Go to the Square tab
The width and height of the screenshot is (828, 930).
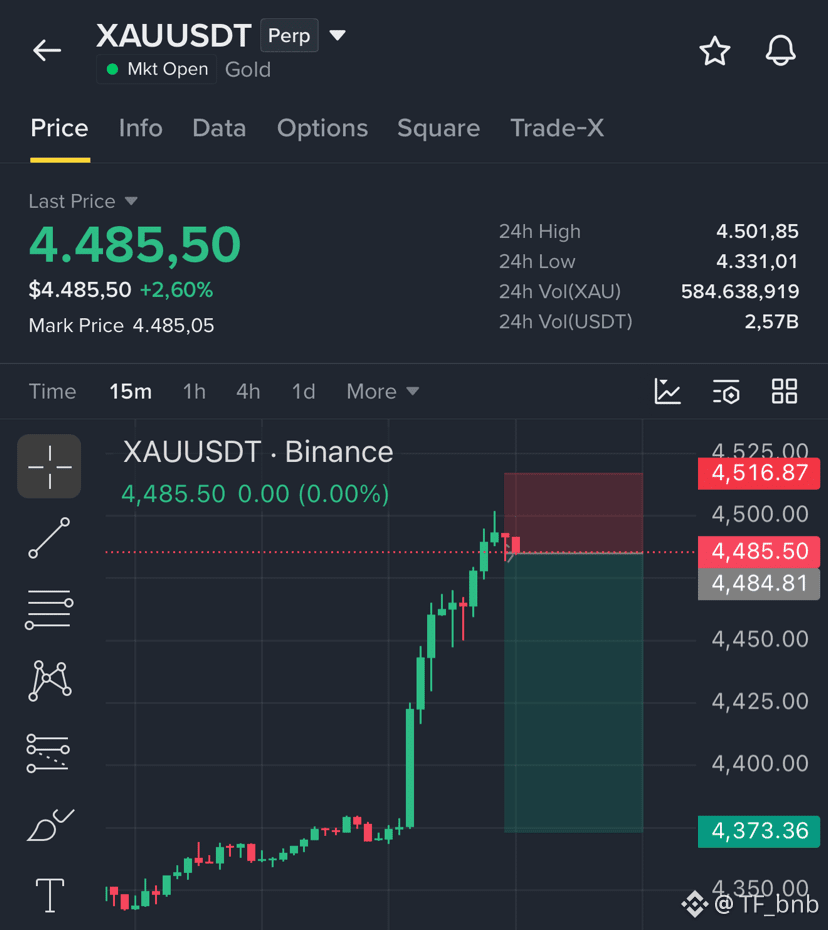438,128
